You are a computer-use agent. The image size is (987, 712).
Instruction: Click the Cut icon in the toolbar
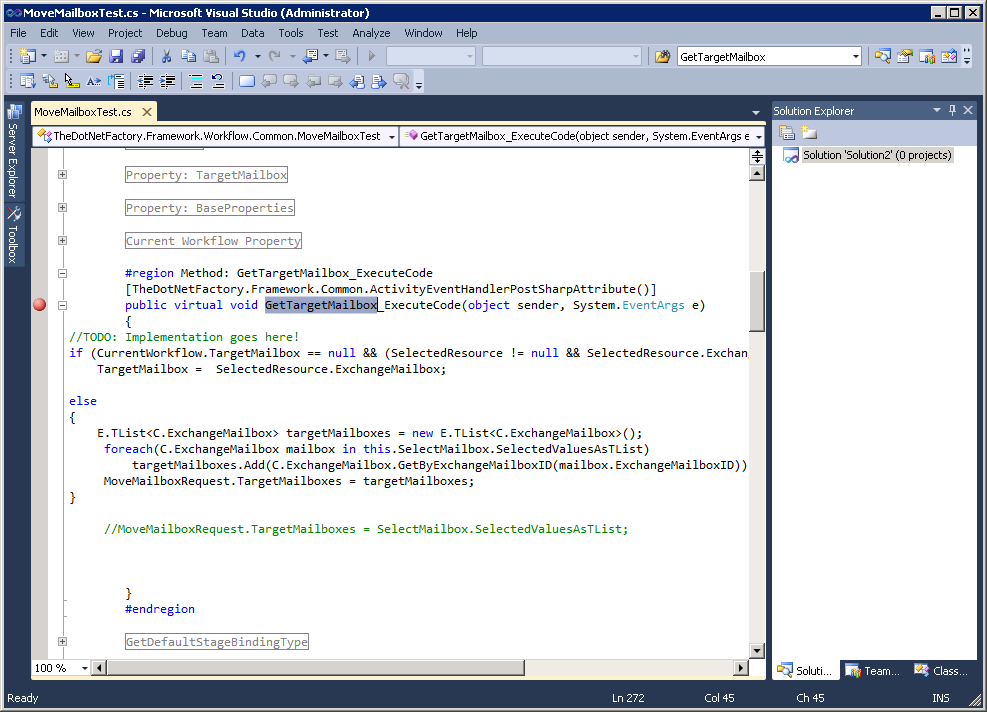[x=166, y=56]
